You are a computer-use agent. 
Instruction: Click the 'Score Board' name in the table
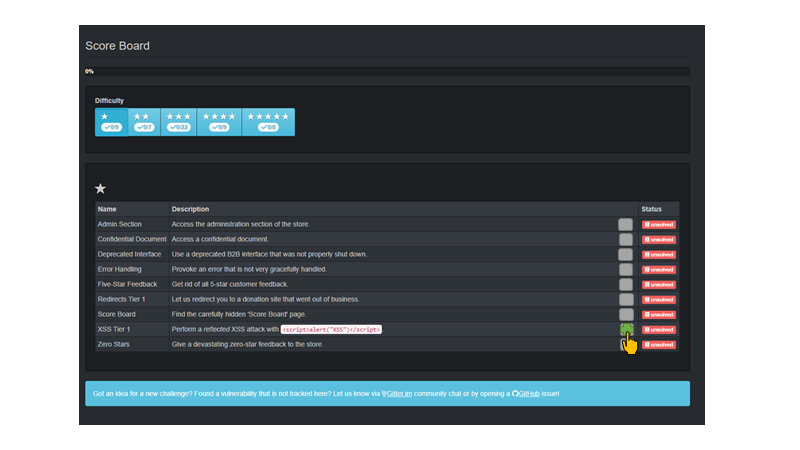coord(116,314)
